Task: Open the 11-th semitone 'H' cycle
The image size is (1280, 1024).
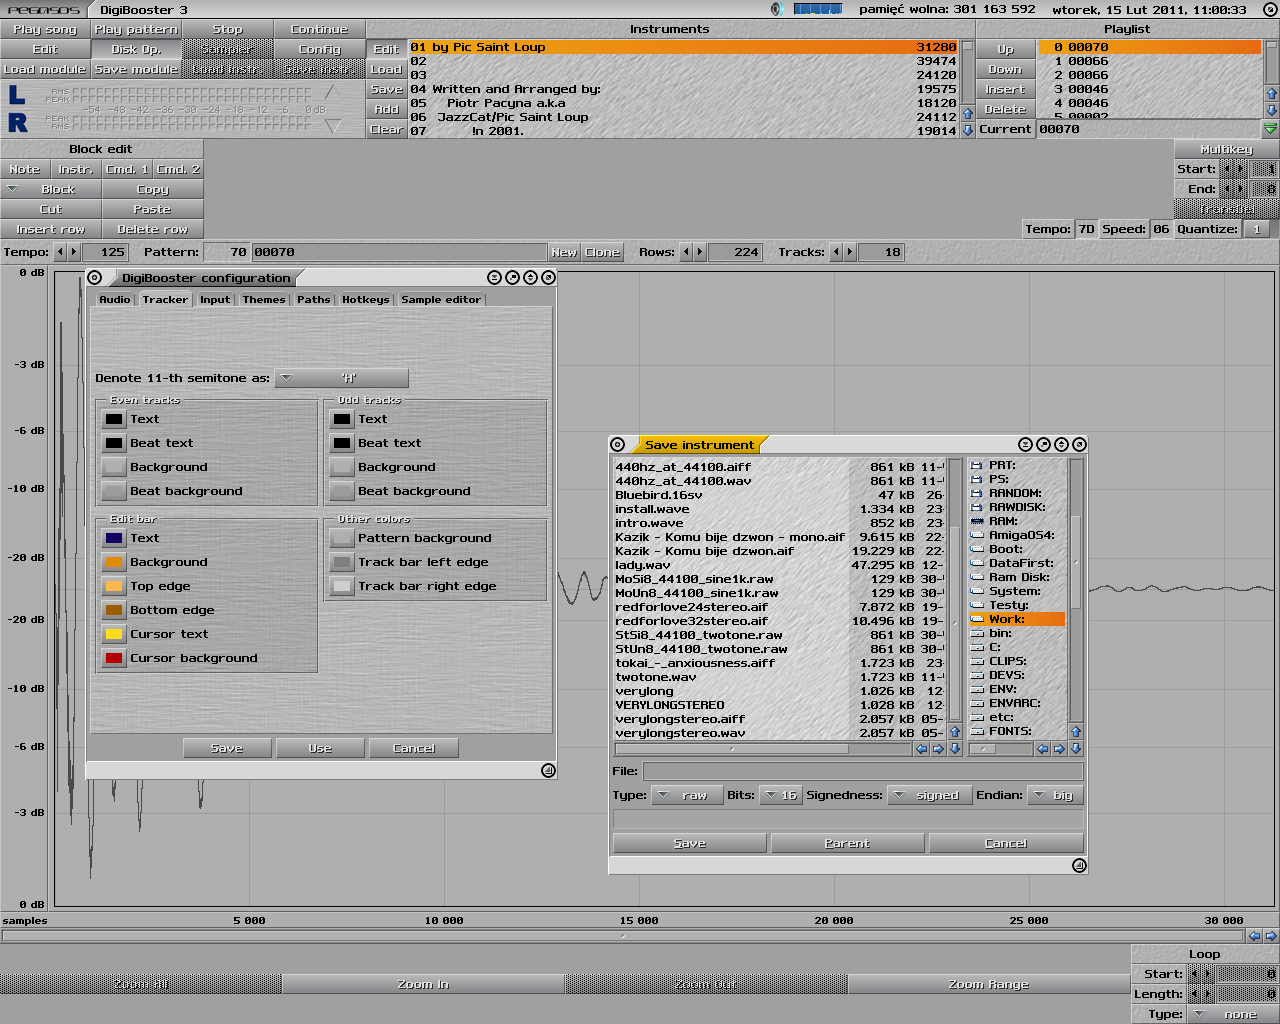Action: 341,378
